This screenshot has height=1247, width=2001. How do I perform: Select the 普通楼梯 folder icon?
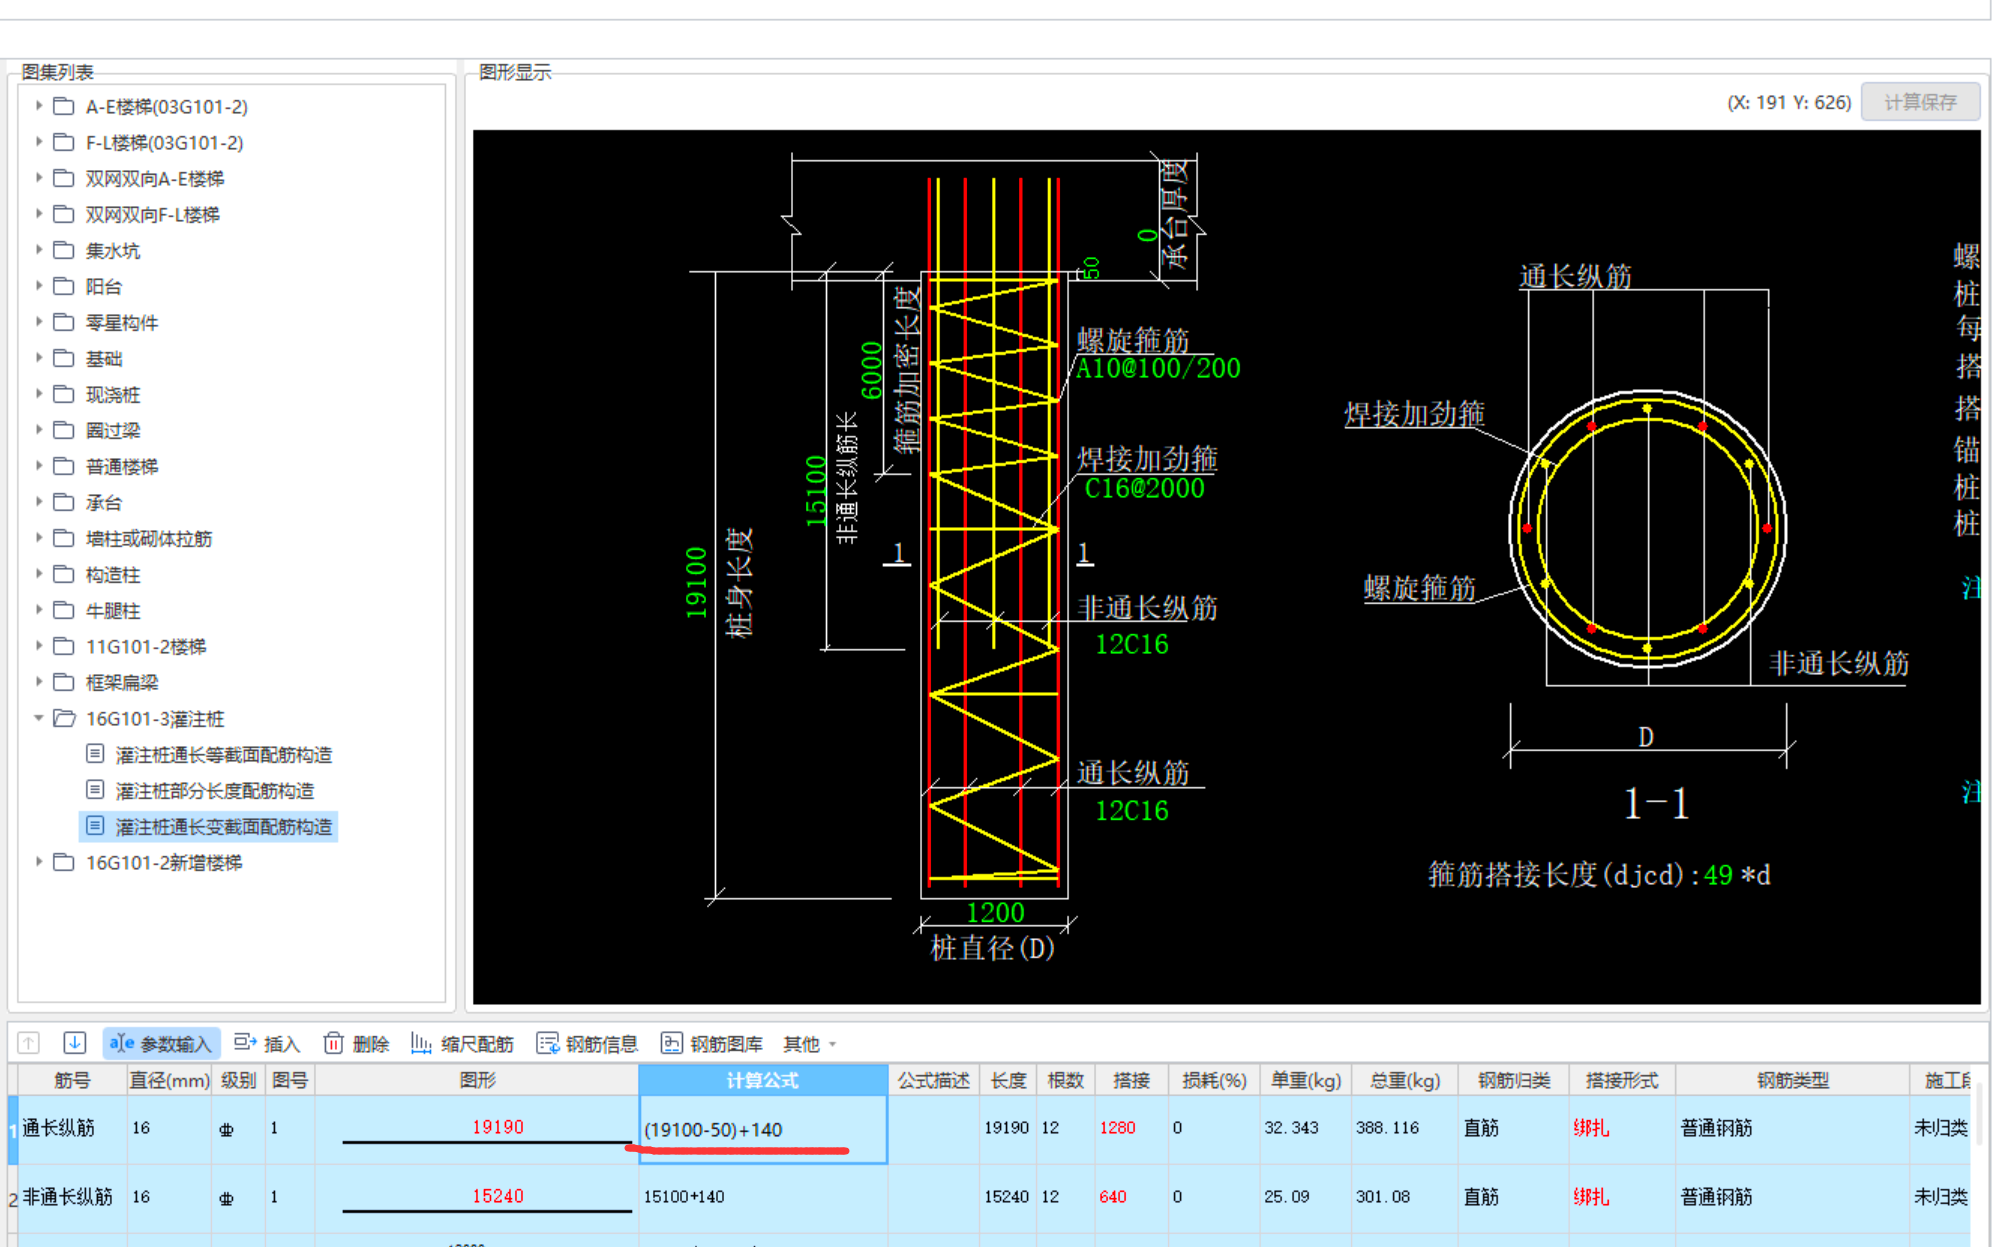tap(64, 466)
